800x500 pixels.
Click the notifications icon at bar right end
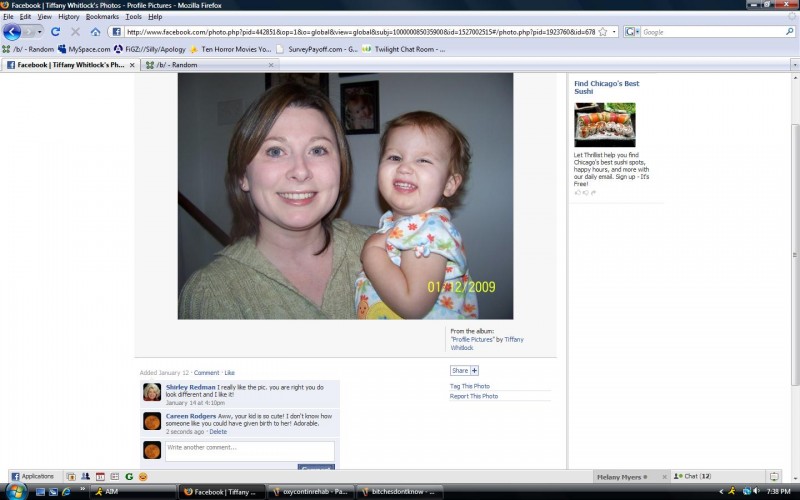[x=774, y=477]
